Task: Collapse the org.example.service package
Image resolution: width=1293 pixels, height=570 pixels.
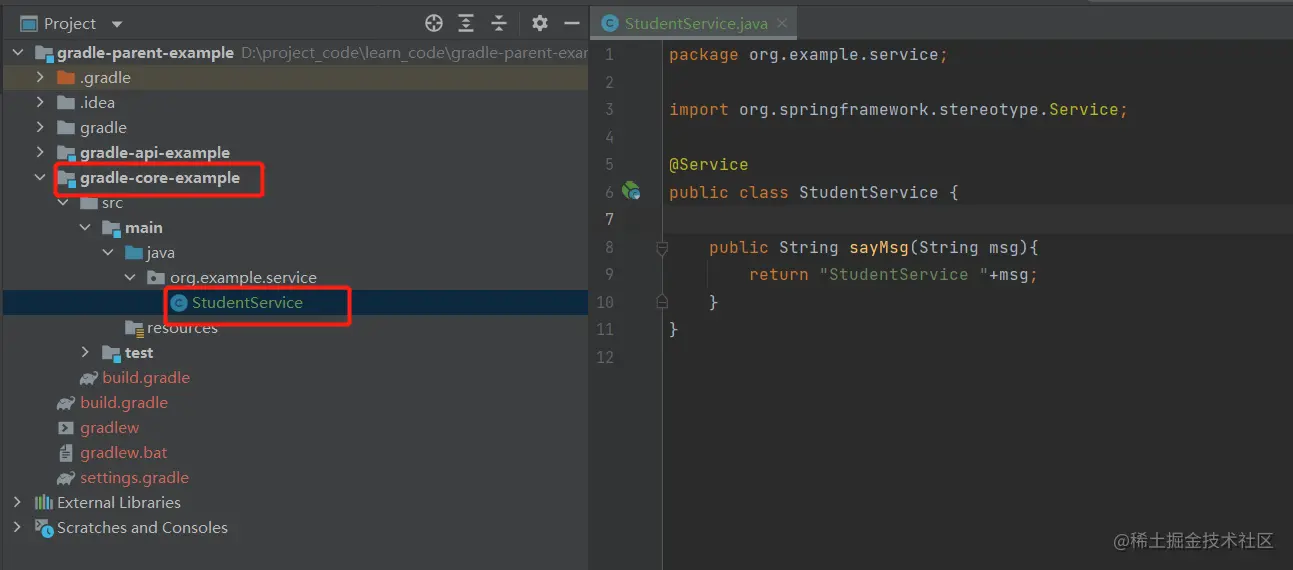Action: (x=131, y=277)
